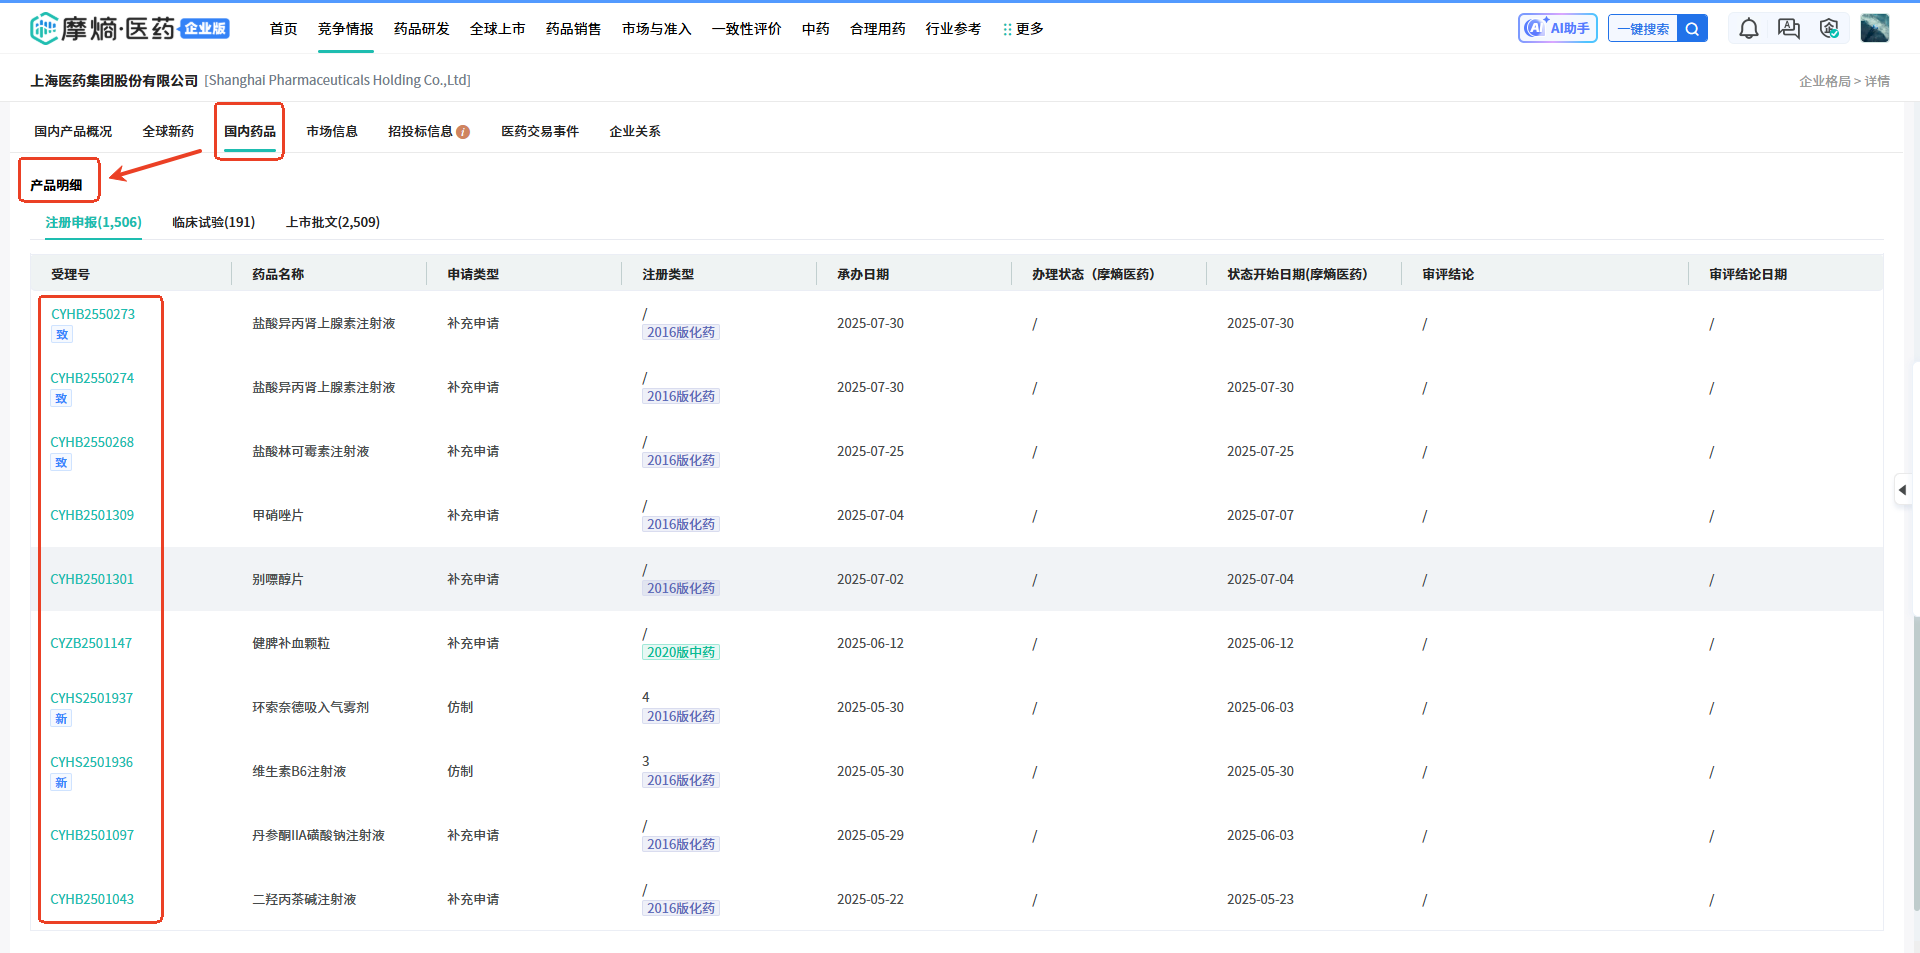The image size is (1920, 953).
Task: Expand the collapsed right side panel arrow
Action: pos(1902,490)
